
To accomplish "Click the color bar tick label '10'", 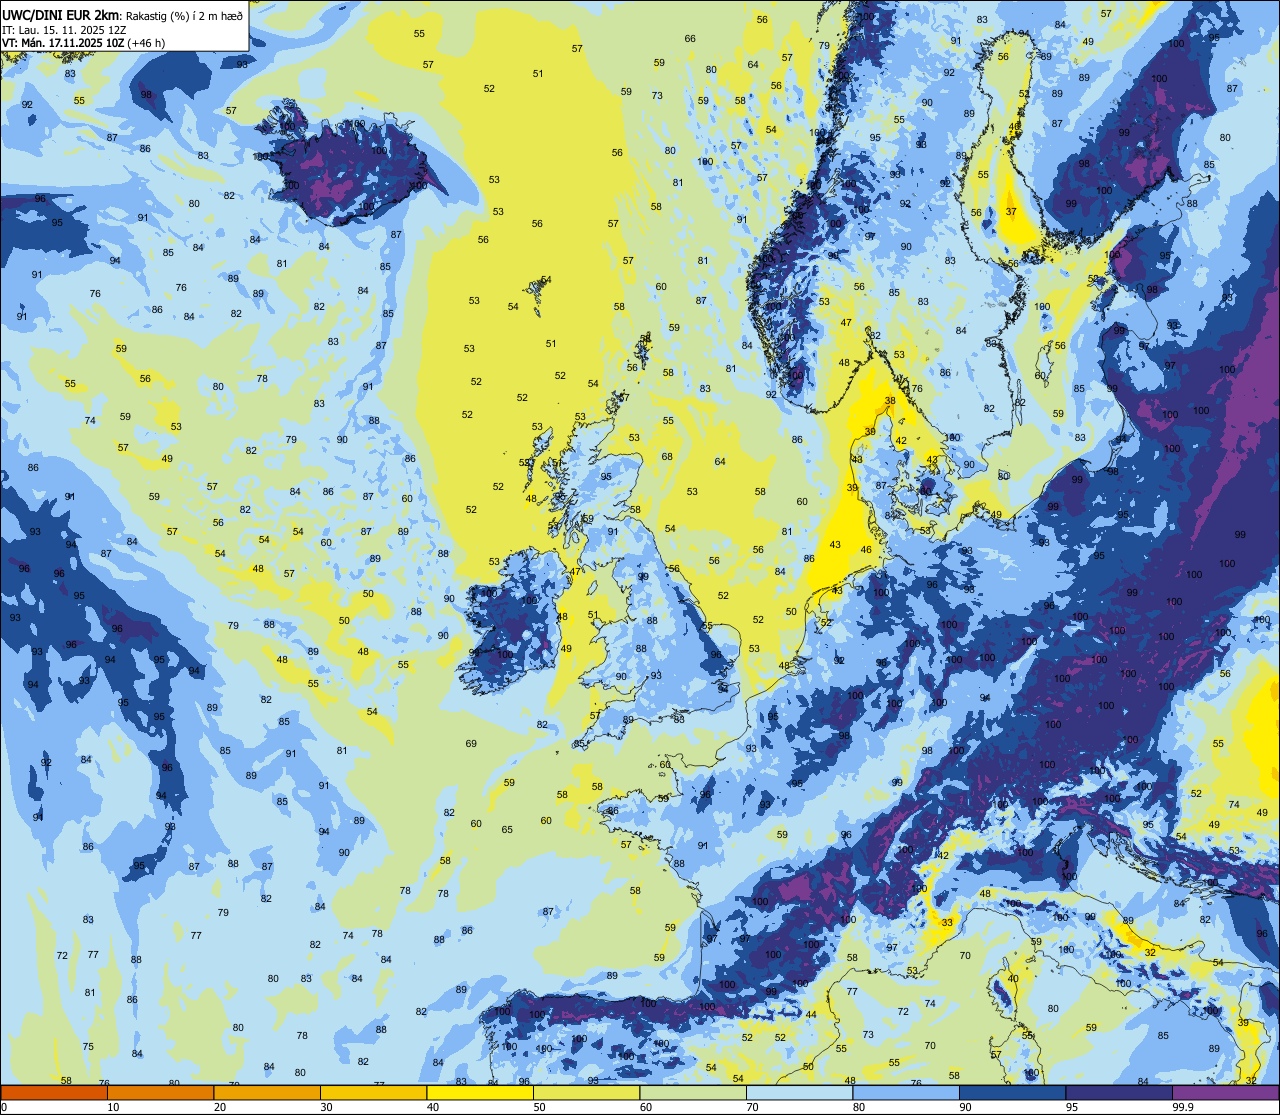I will (x=113, y=1107).
